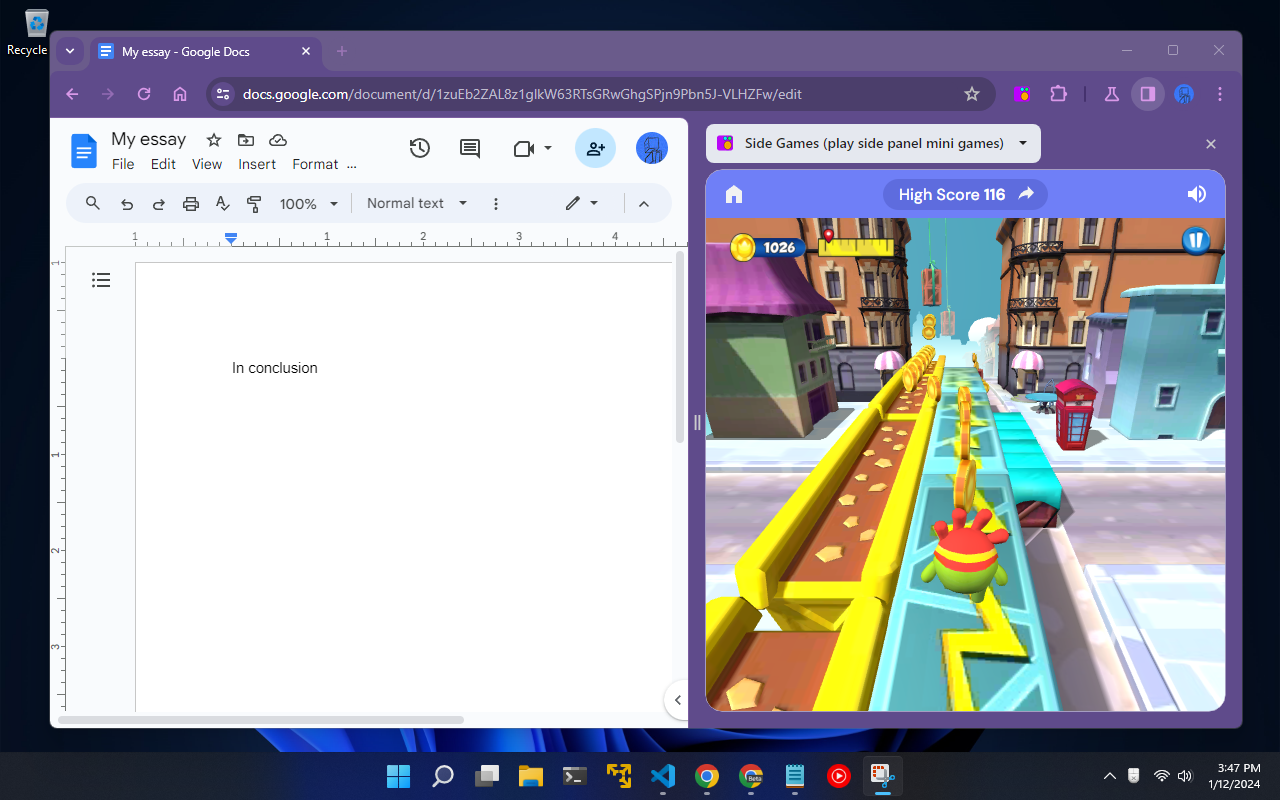This screenshot has height=800, width=1280.
Task: Open the 100% zoom dropdown
Action: pos(309,204)
